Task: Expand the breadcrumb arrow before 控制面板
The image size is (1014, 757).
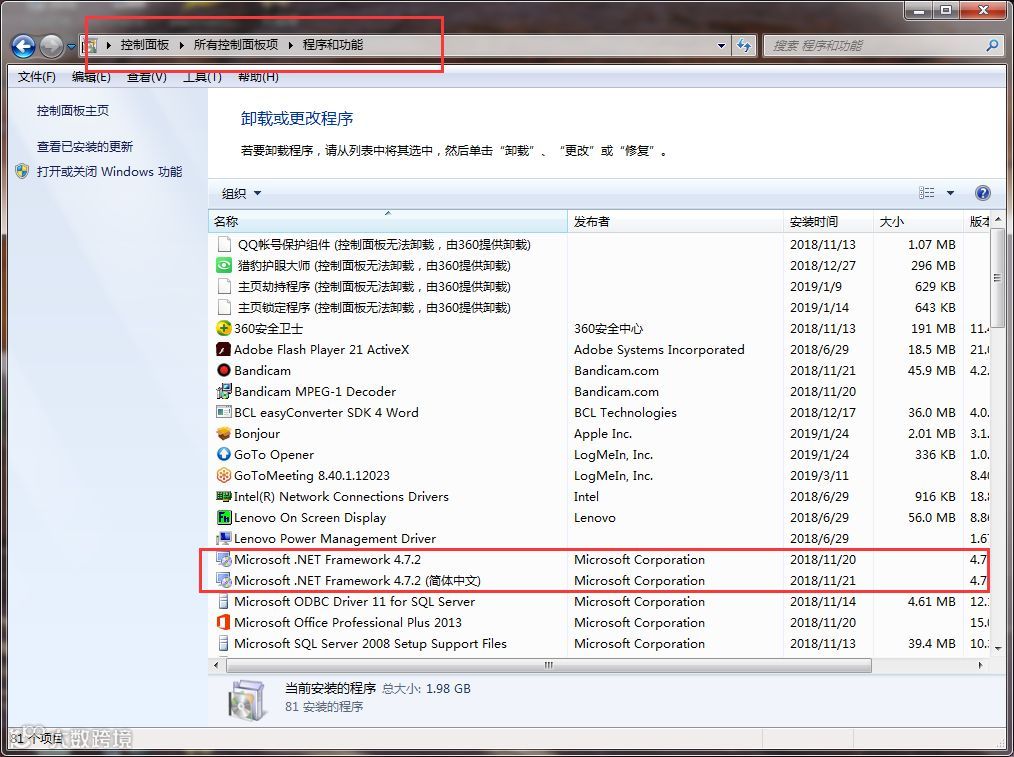Action: pos(109,45)
